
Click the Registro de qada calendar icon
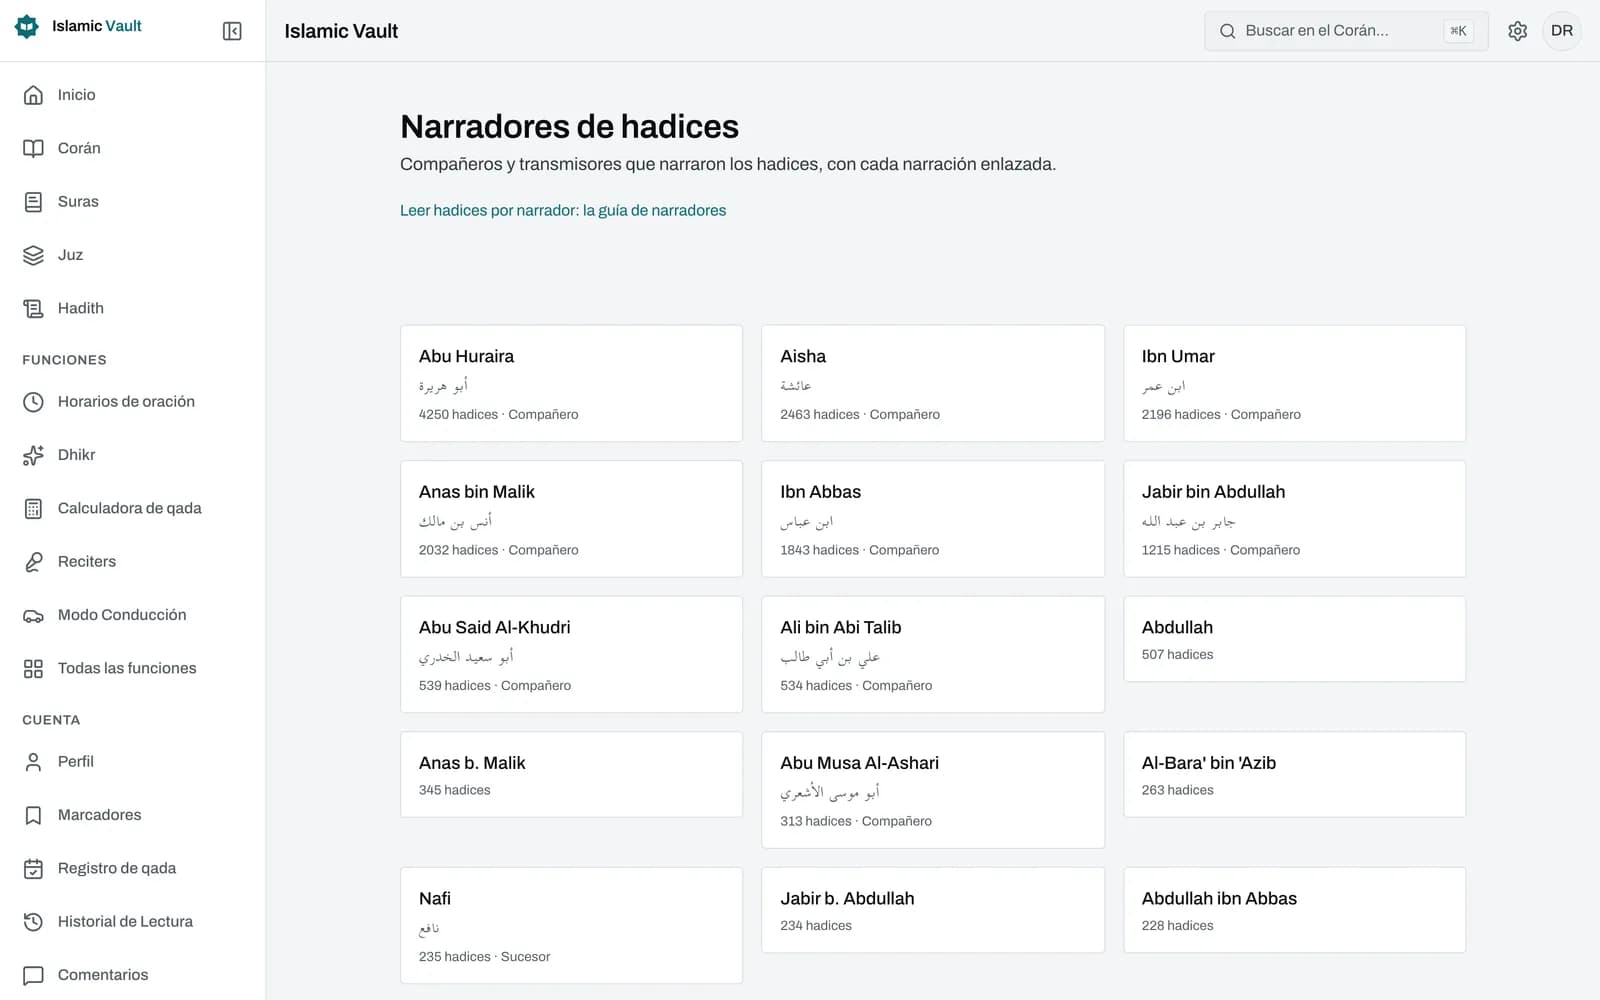point(33,868)
